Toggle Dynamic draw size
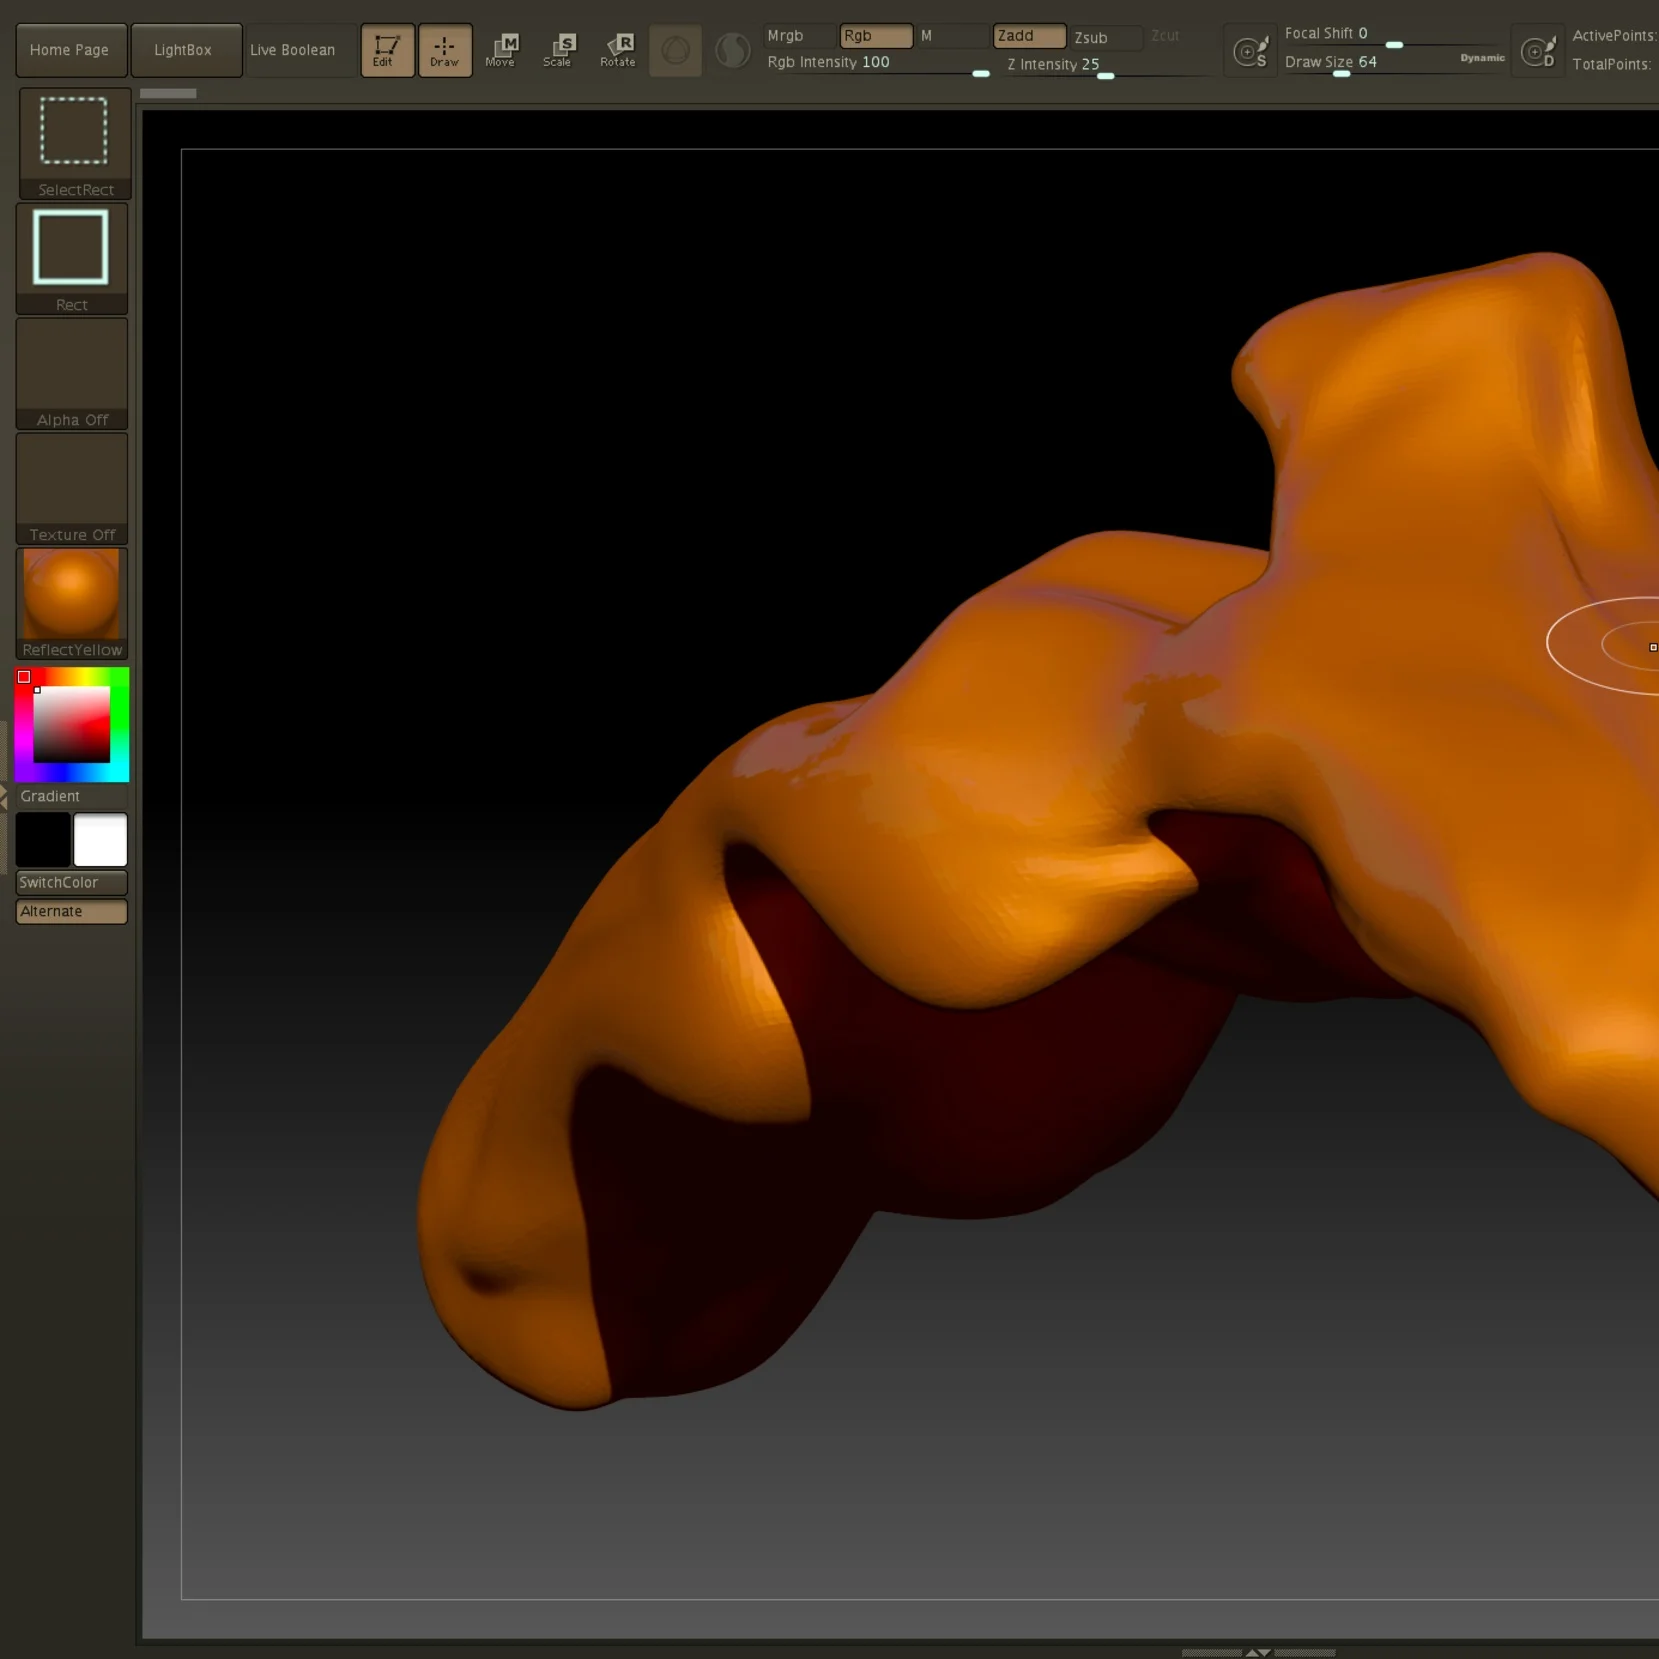 pos(1482,58)
